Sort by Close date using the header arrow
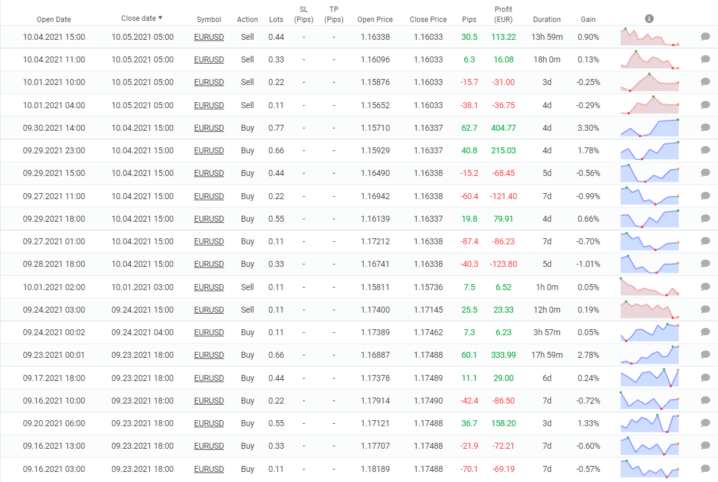Viewport: 718px width, 482px height. [x=161, y=18]
